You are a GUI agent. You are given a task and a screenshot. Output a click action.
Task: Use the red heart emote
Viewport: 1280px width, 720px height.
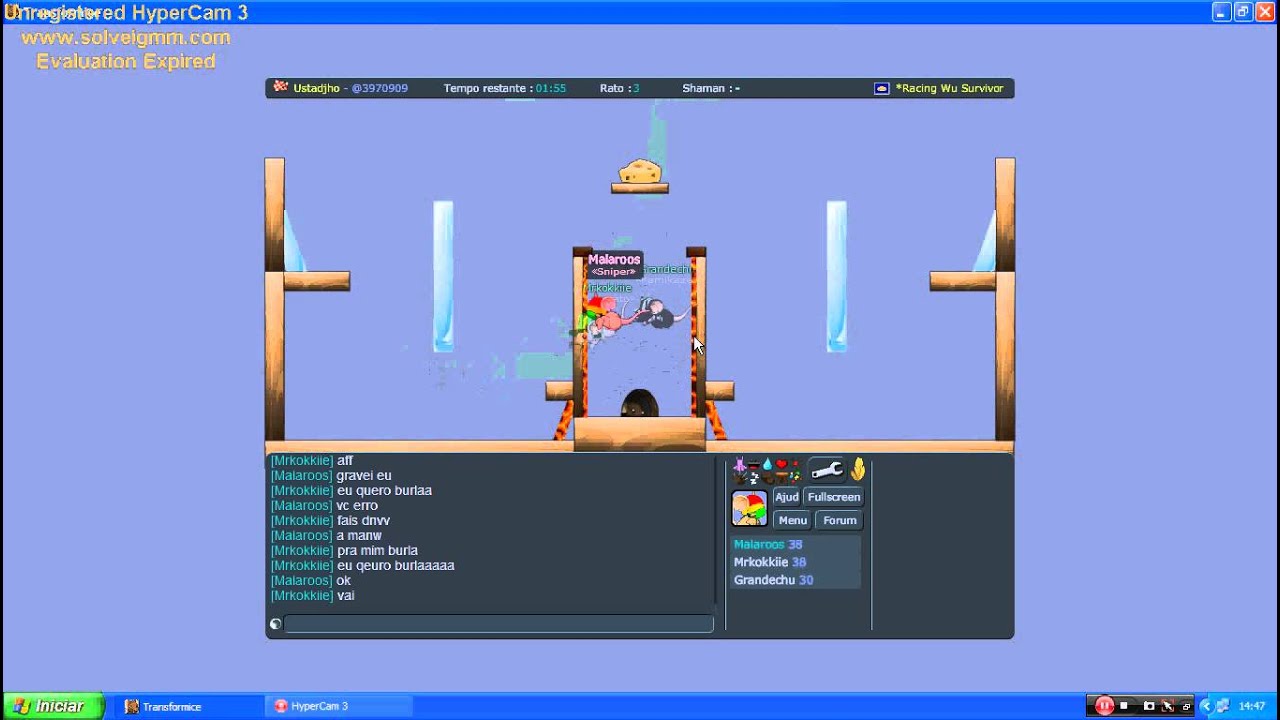(782, 463)
